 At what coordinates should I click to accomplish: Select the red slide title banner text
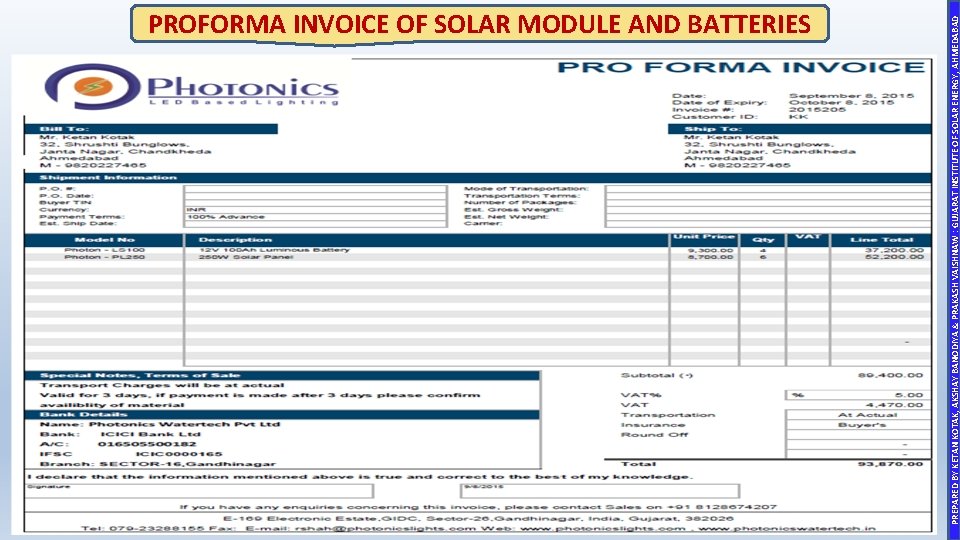(x=479, y=24)
